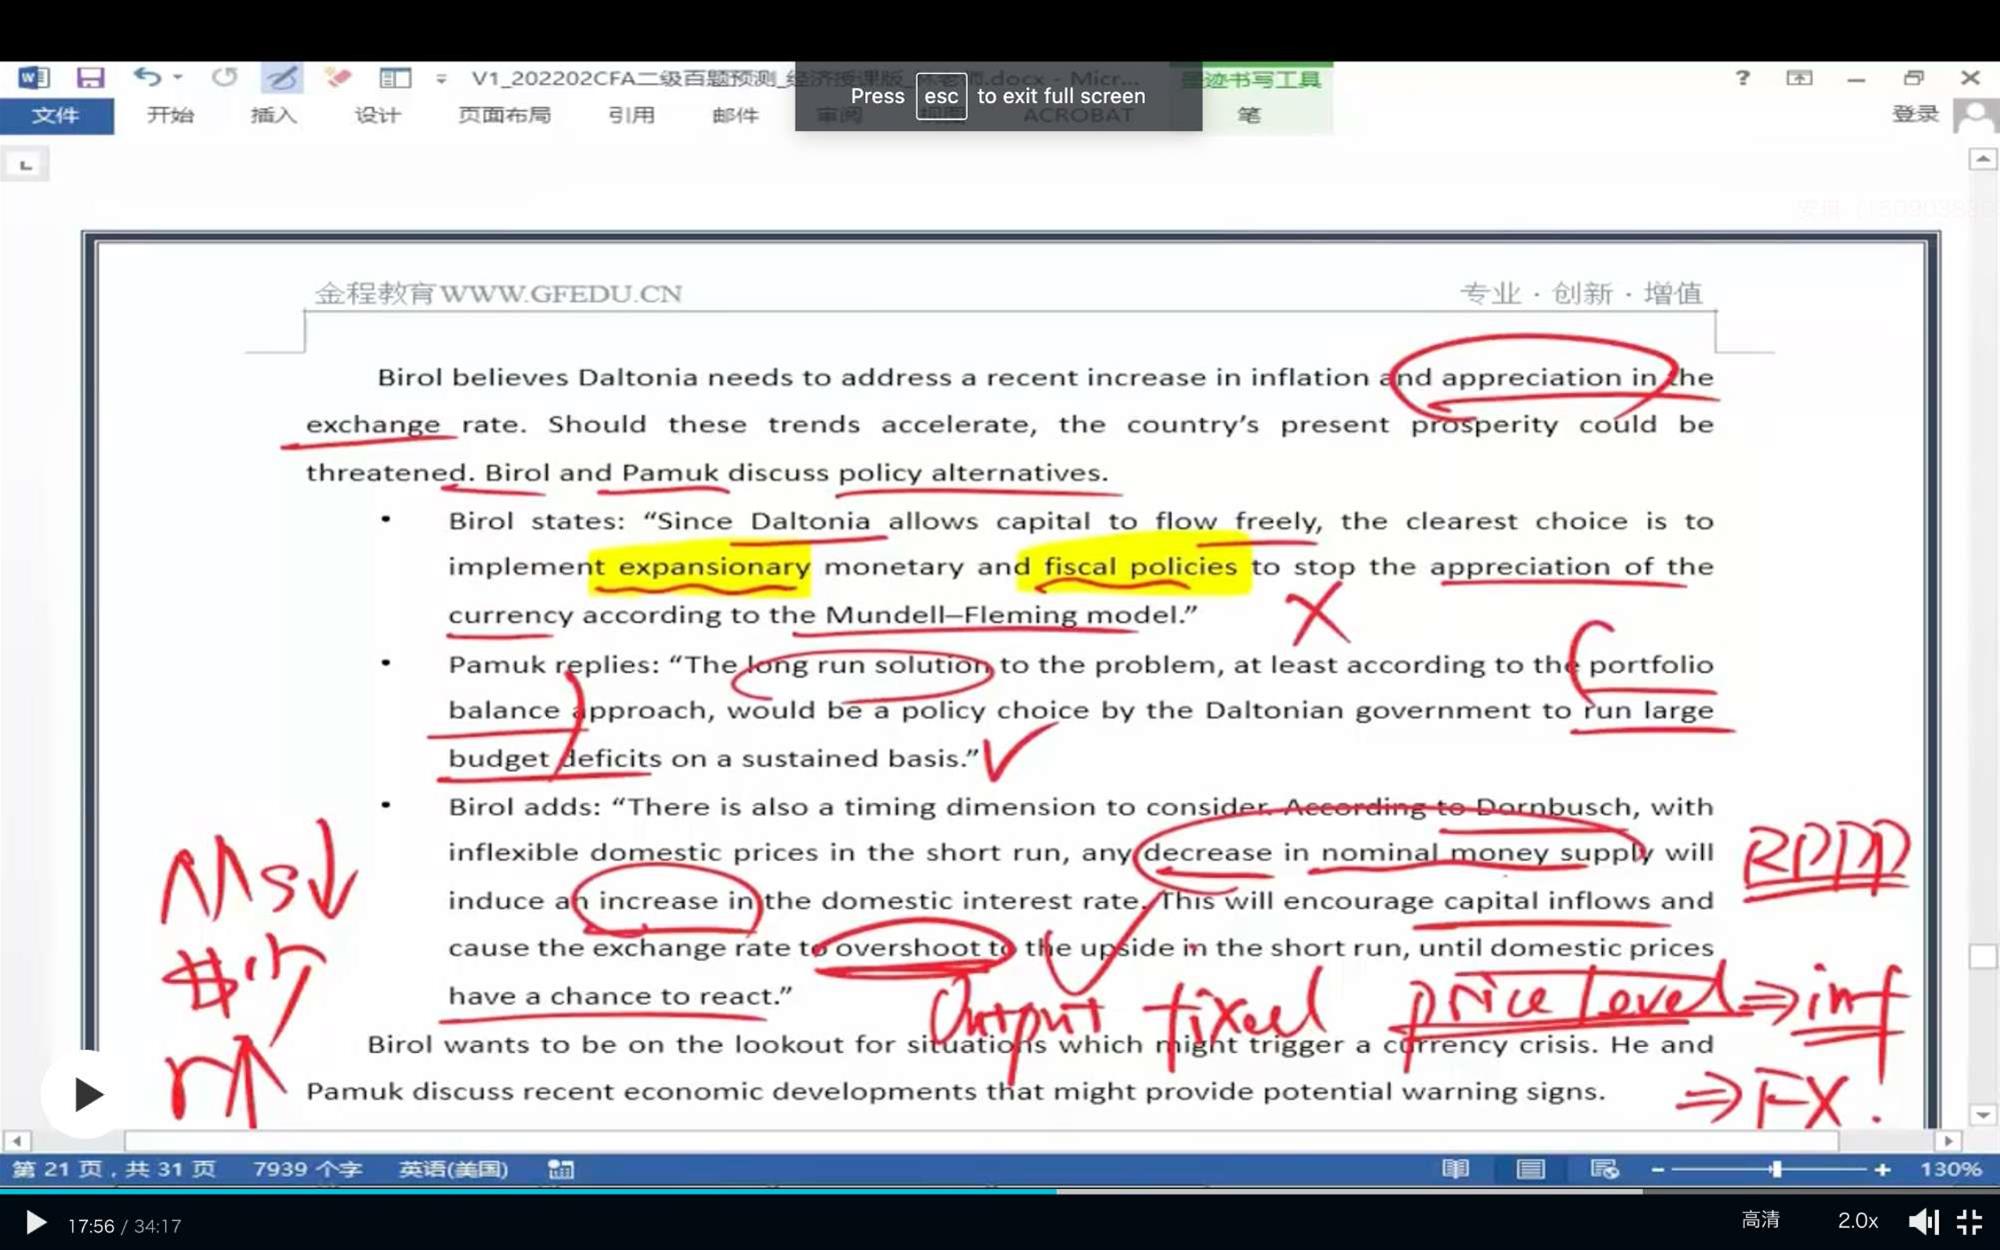Click 登录 to sign in
This screenshot has height=1250, width=2000.
(x=1915, y=114)
